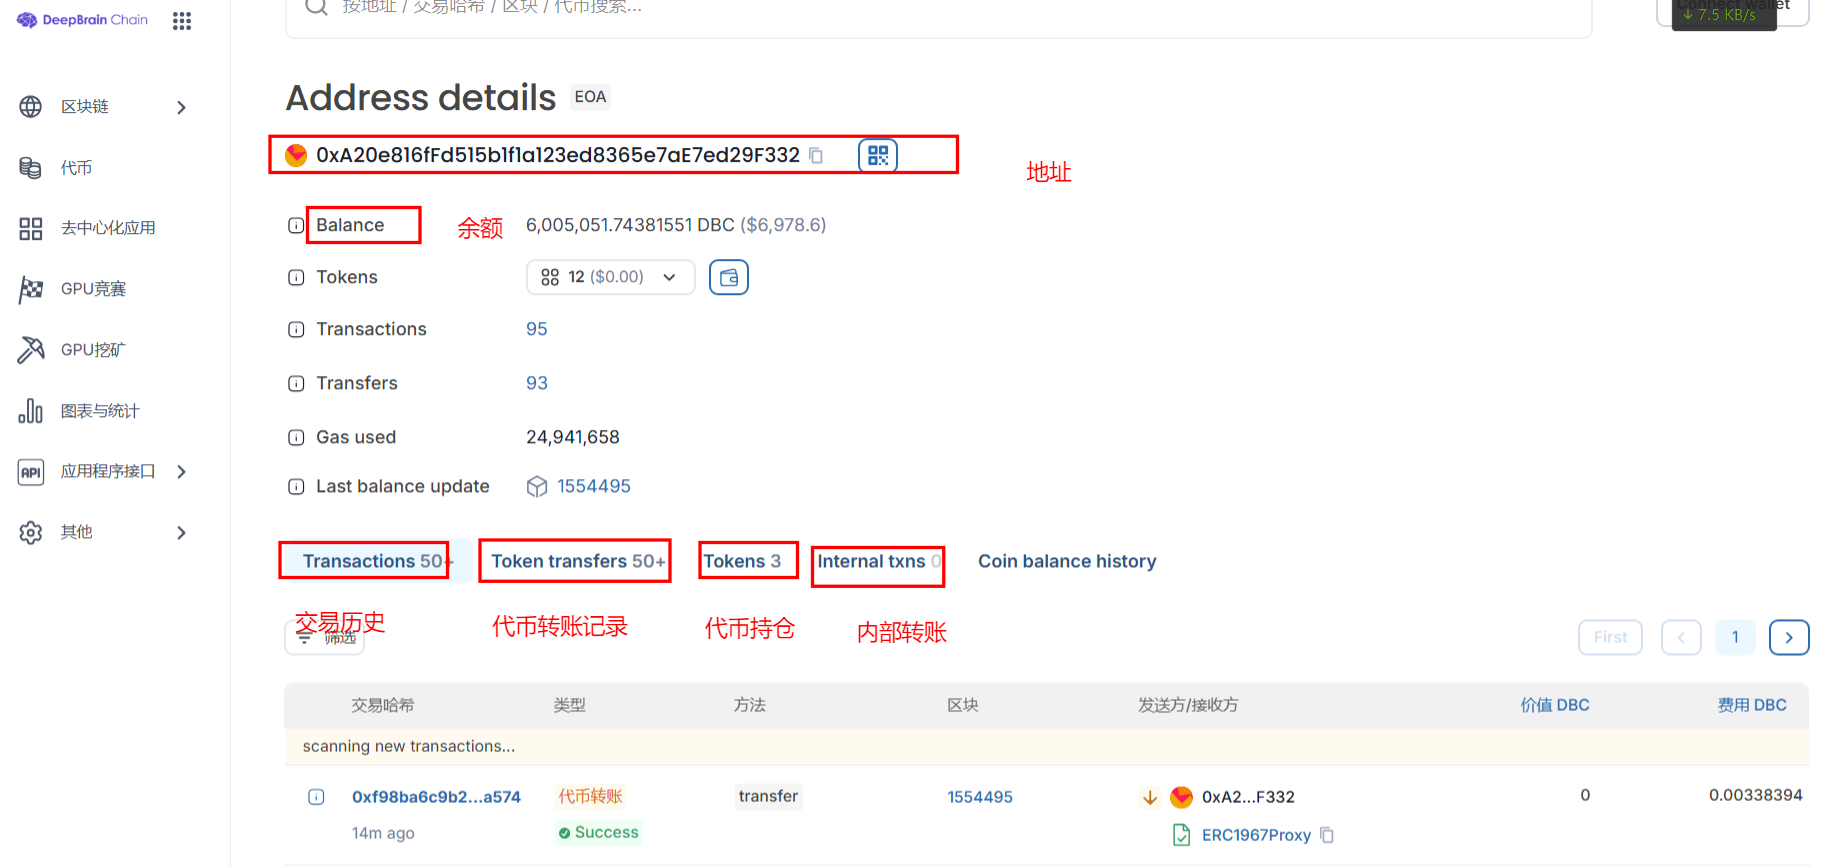Click the info icon beside Gas used
The image size is (1848, 867).
tap(296, 437)
